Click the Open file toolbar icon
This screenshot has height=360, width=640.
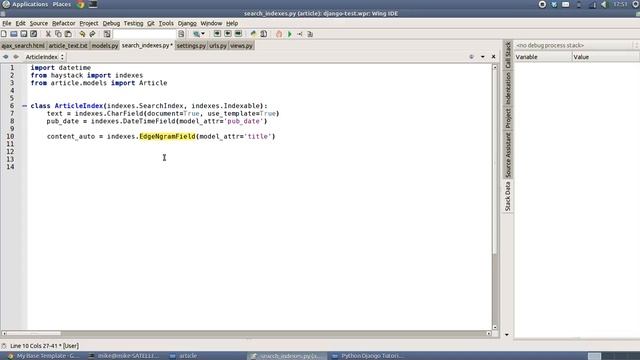(14, 34)
